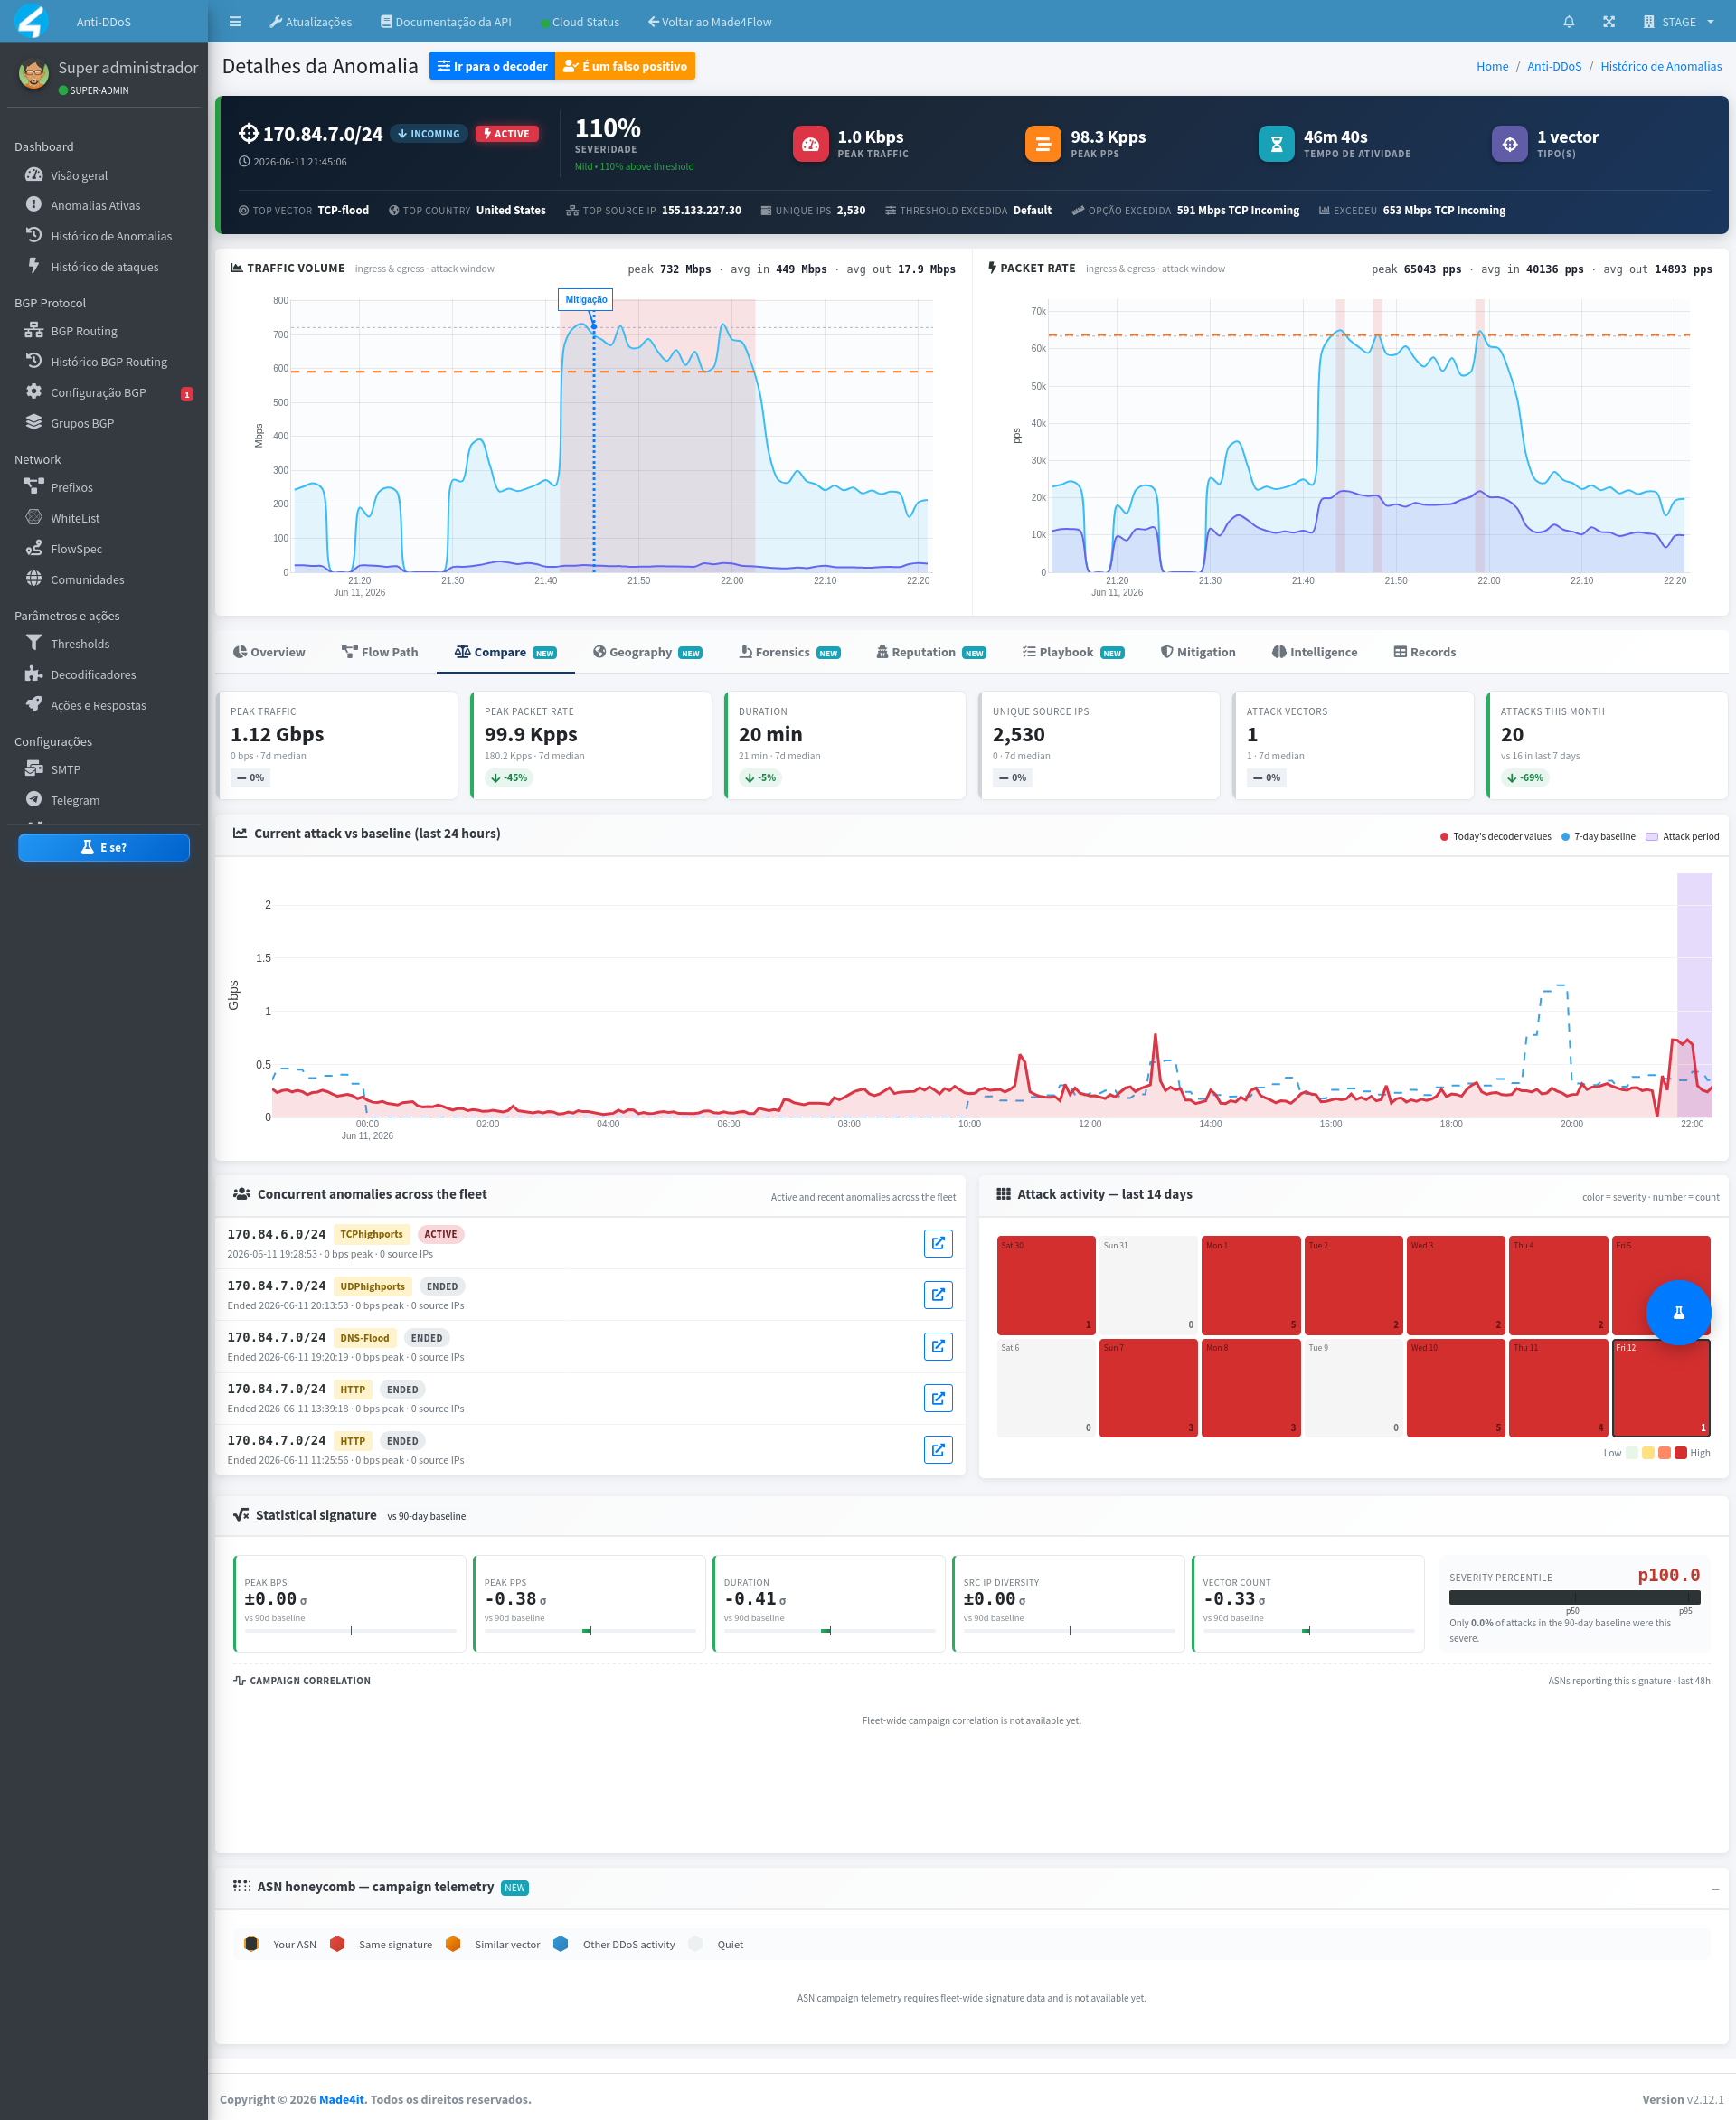Open UDPhighports anomaly external link
The width and height of the screenshot is (1736, 2120).
pyautogui.click(x=938, y=1295)
